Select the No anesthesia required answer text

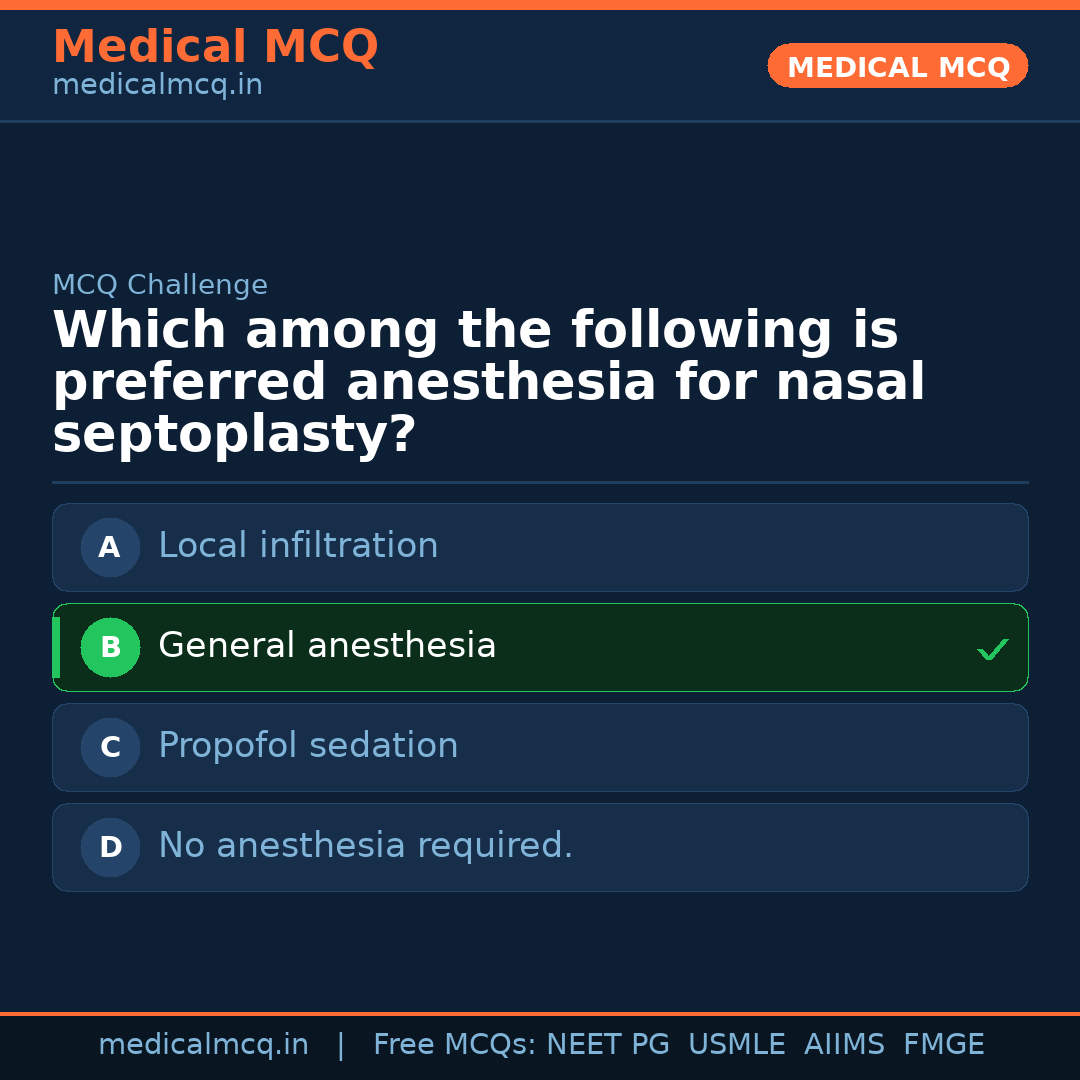pyautogui.click(x=365, y=846)
